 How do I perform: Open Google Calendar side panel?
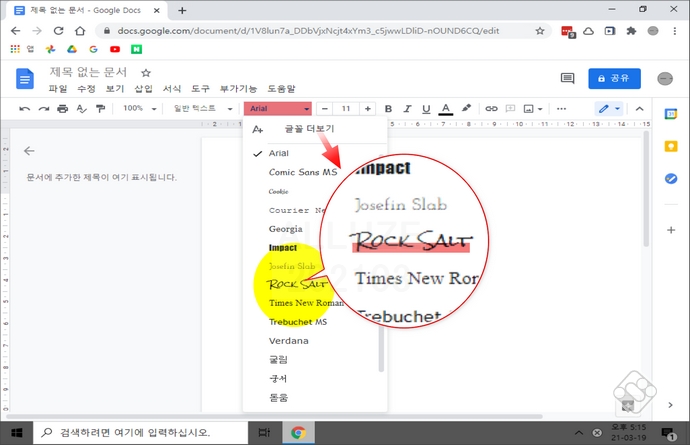(x=671, y=114)
